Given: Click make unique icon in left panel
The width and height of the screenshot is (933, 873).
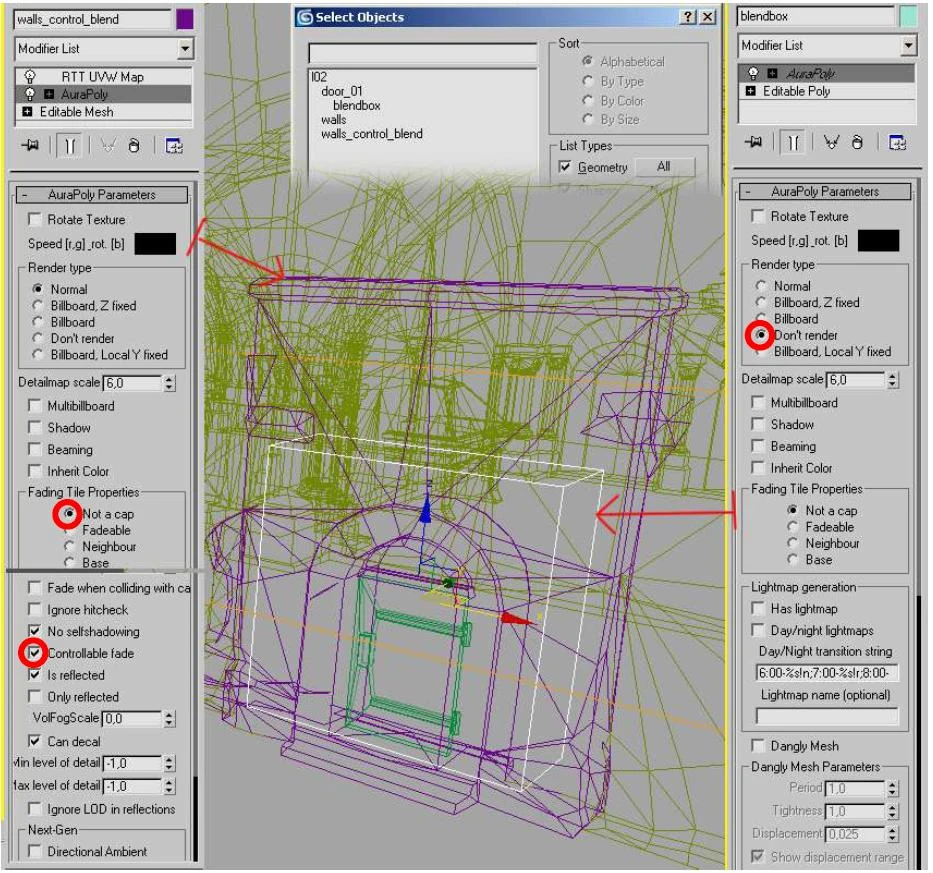Looking at the screenshot, I should 108,145.
